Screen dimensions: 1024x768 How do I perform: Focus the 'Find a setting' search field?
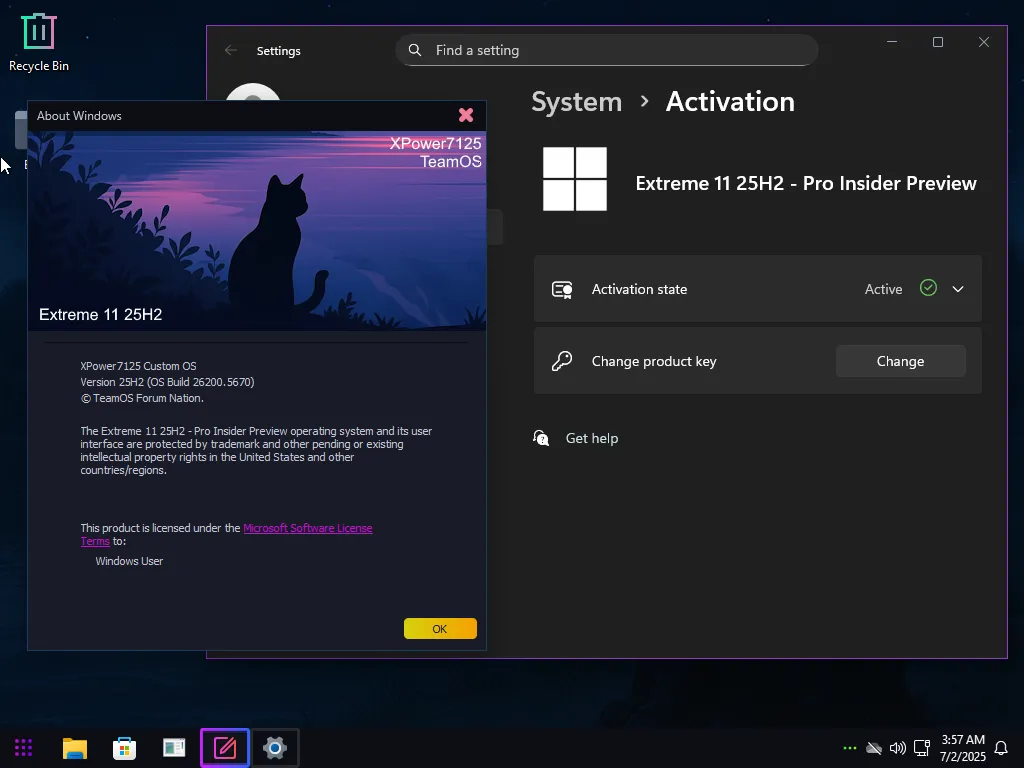607,50
